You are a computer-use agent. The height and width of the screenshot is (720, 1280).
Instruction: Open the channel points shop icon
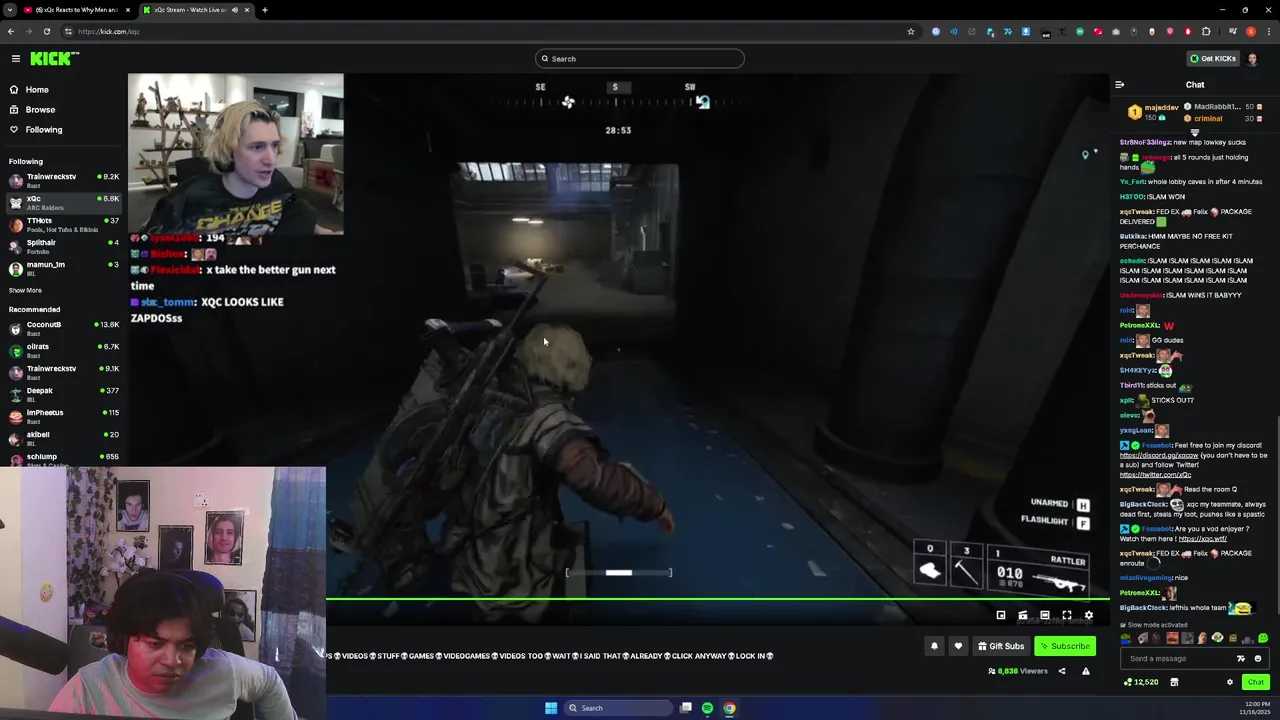[x=1174, y=682]
